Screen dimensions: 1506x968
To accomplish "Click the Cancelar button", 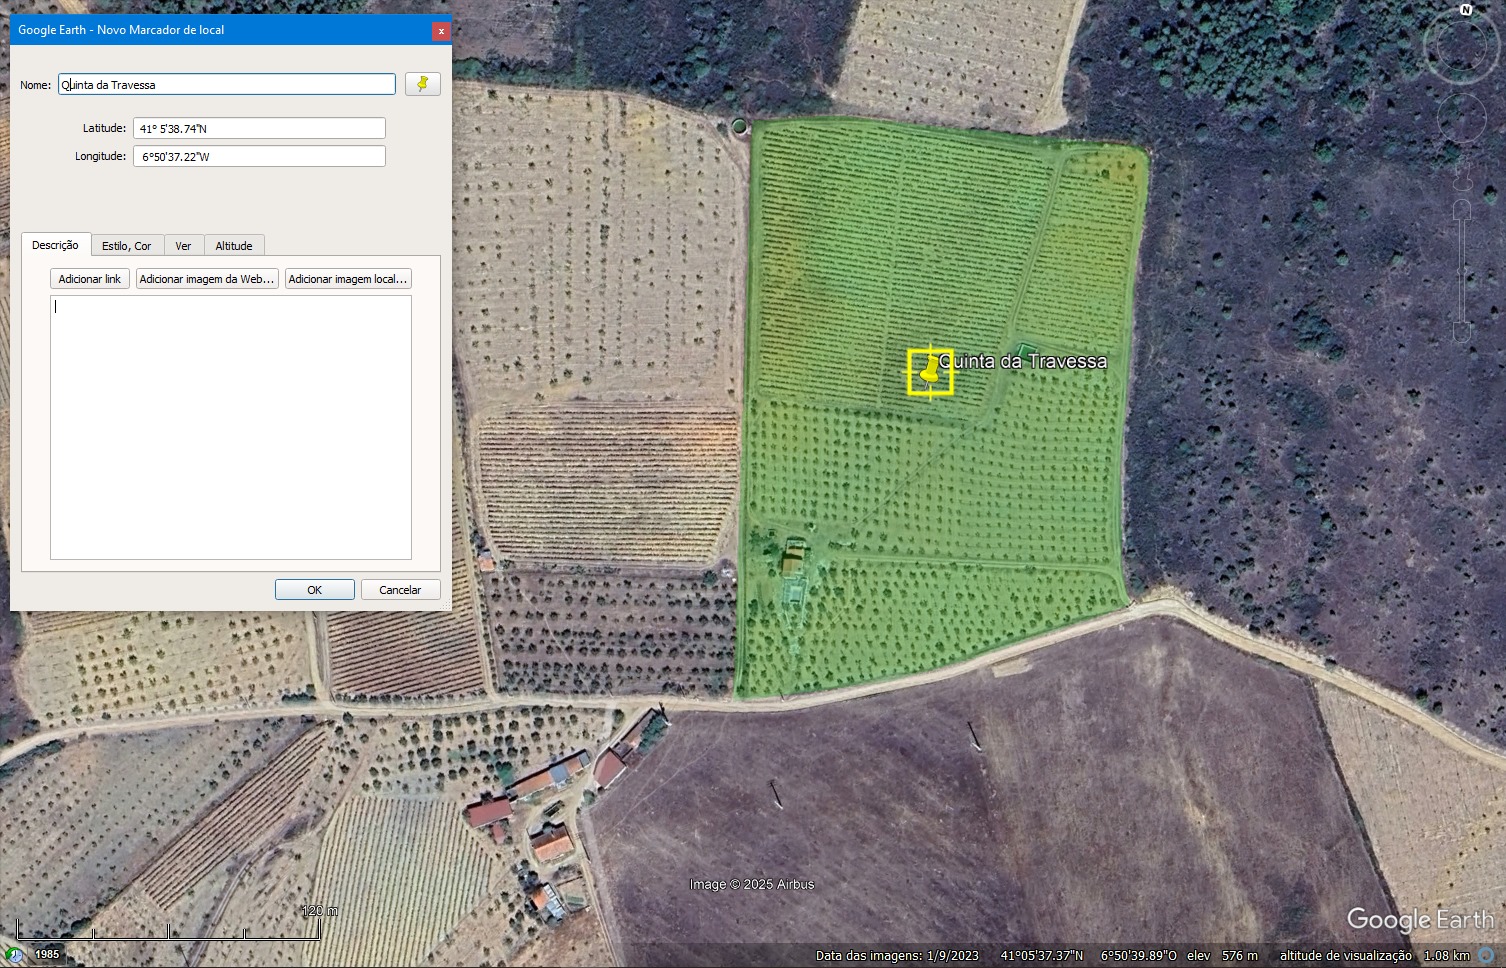I will (x=400, y=590).
